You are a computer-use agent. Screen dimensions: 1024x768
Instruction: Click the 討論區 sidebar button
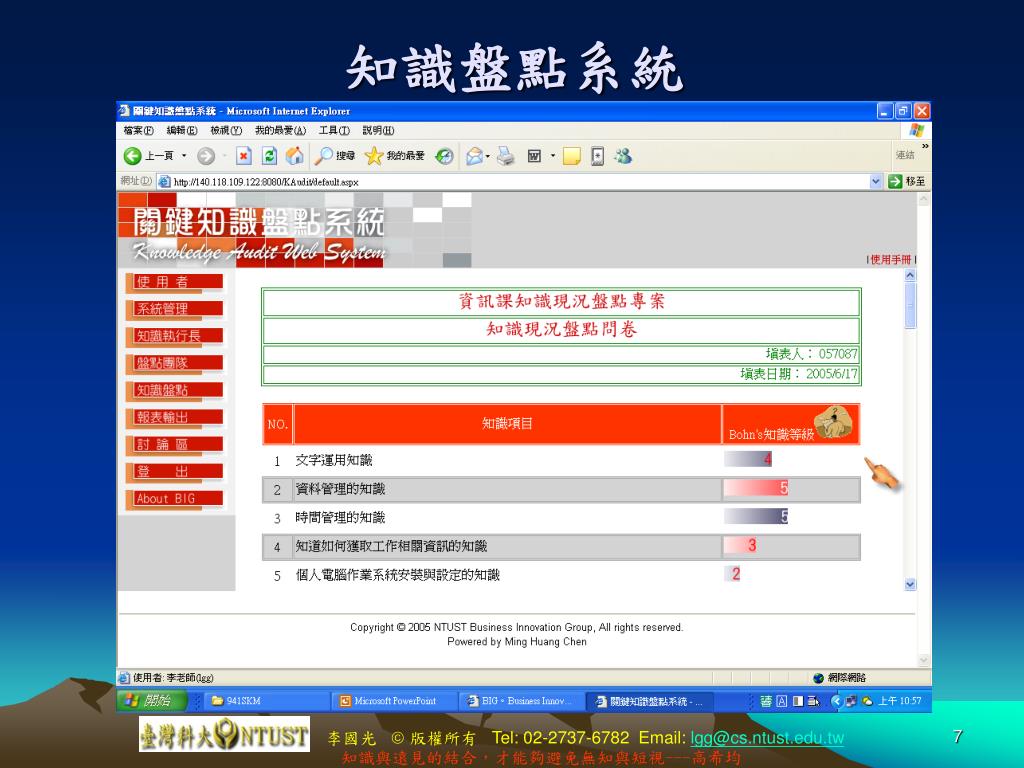174,445
